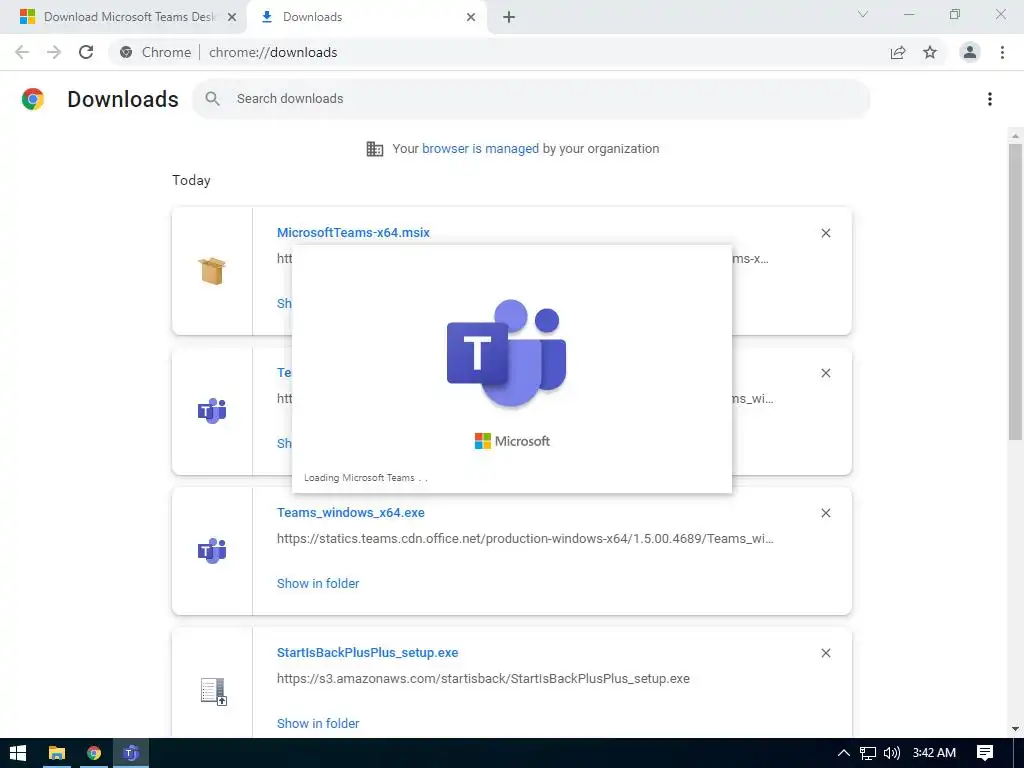Show Teams_windows_x64.exe in folder
The height and width of the screenshot is (768, 1024).
(318, 583)
